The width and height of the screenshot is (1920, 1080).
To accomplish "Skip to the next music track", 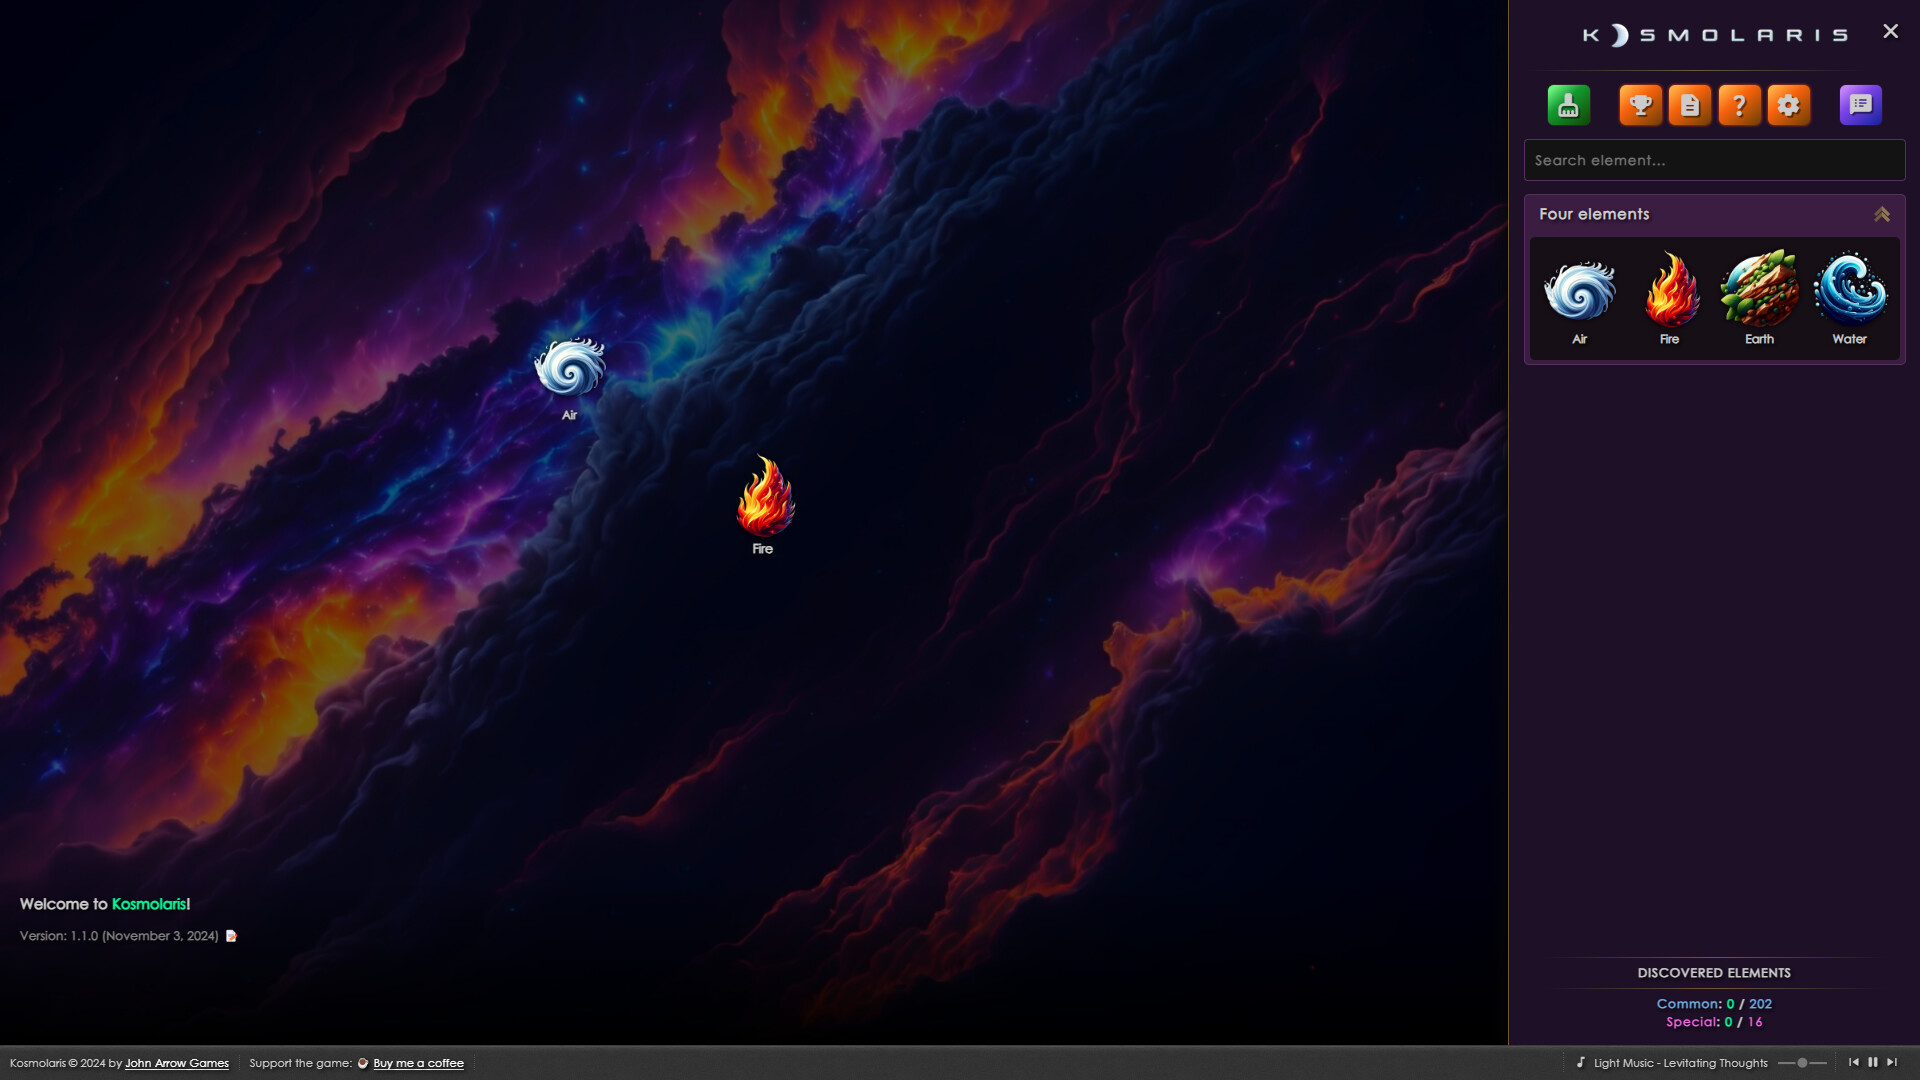I will tap(1893, 1063).
